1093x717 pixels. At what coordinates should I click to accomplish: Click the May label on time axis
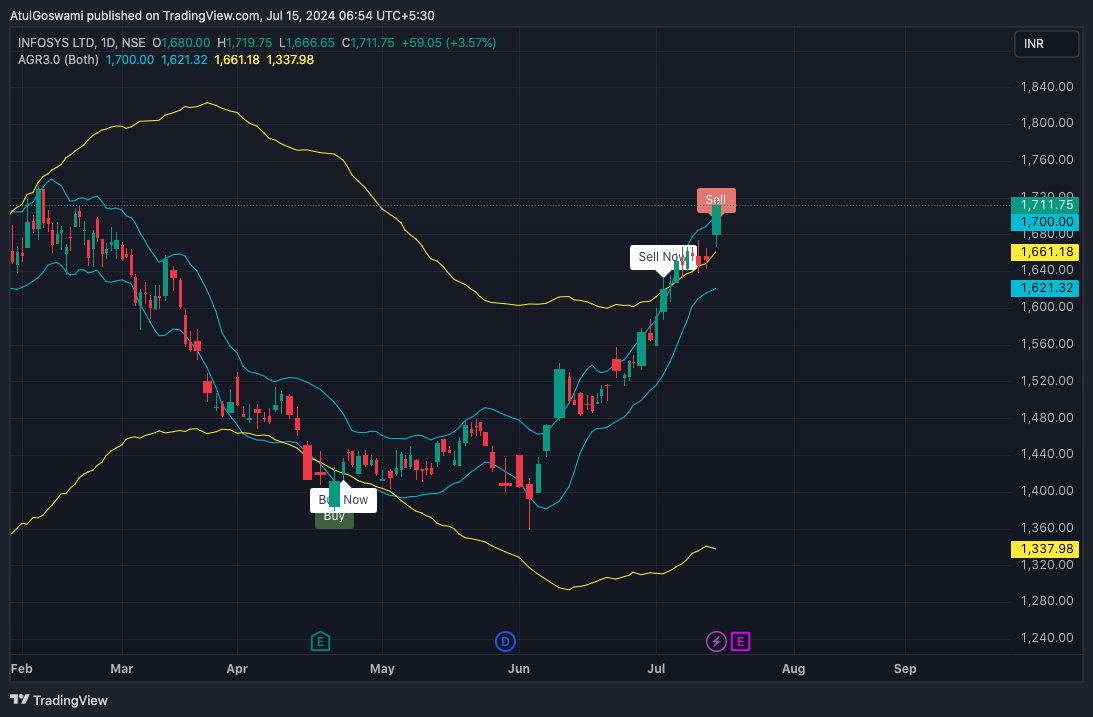382,669
